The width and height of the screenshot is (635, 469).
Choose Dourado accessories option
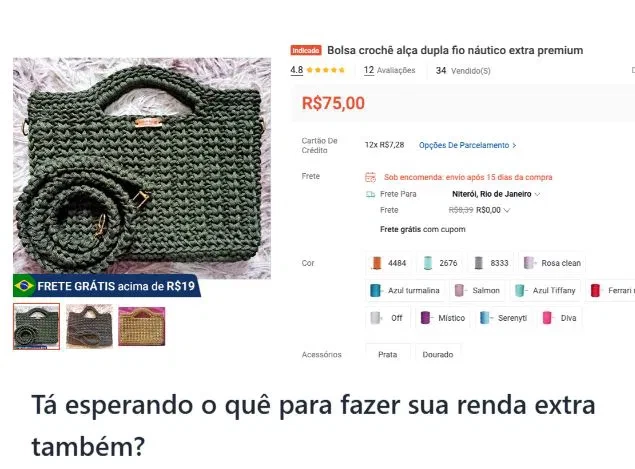[x=438, y=353]
